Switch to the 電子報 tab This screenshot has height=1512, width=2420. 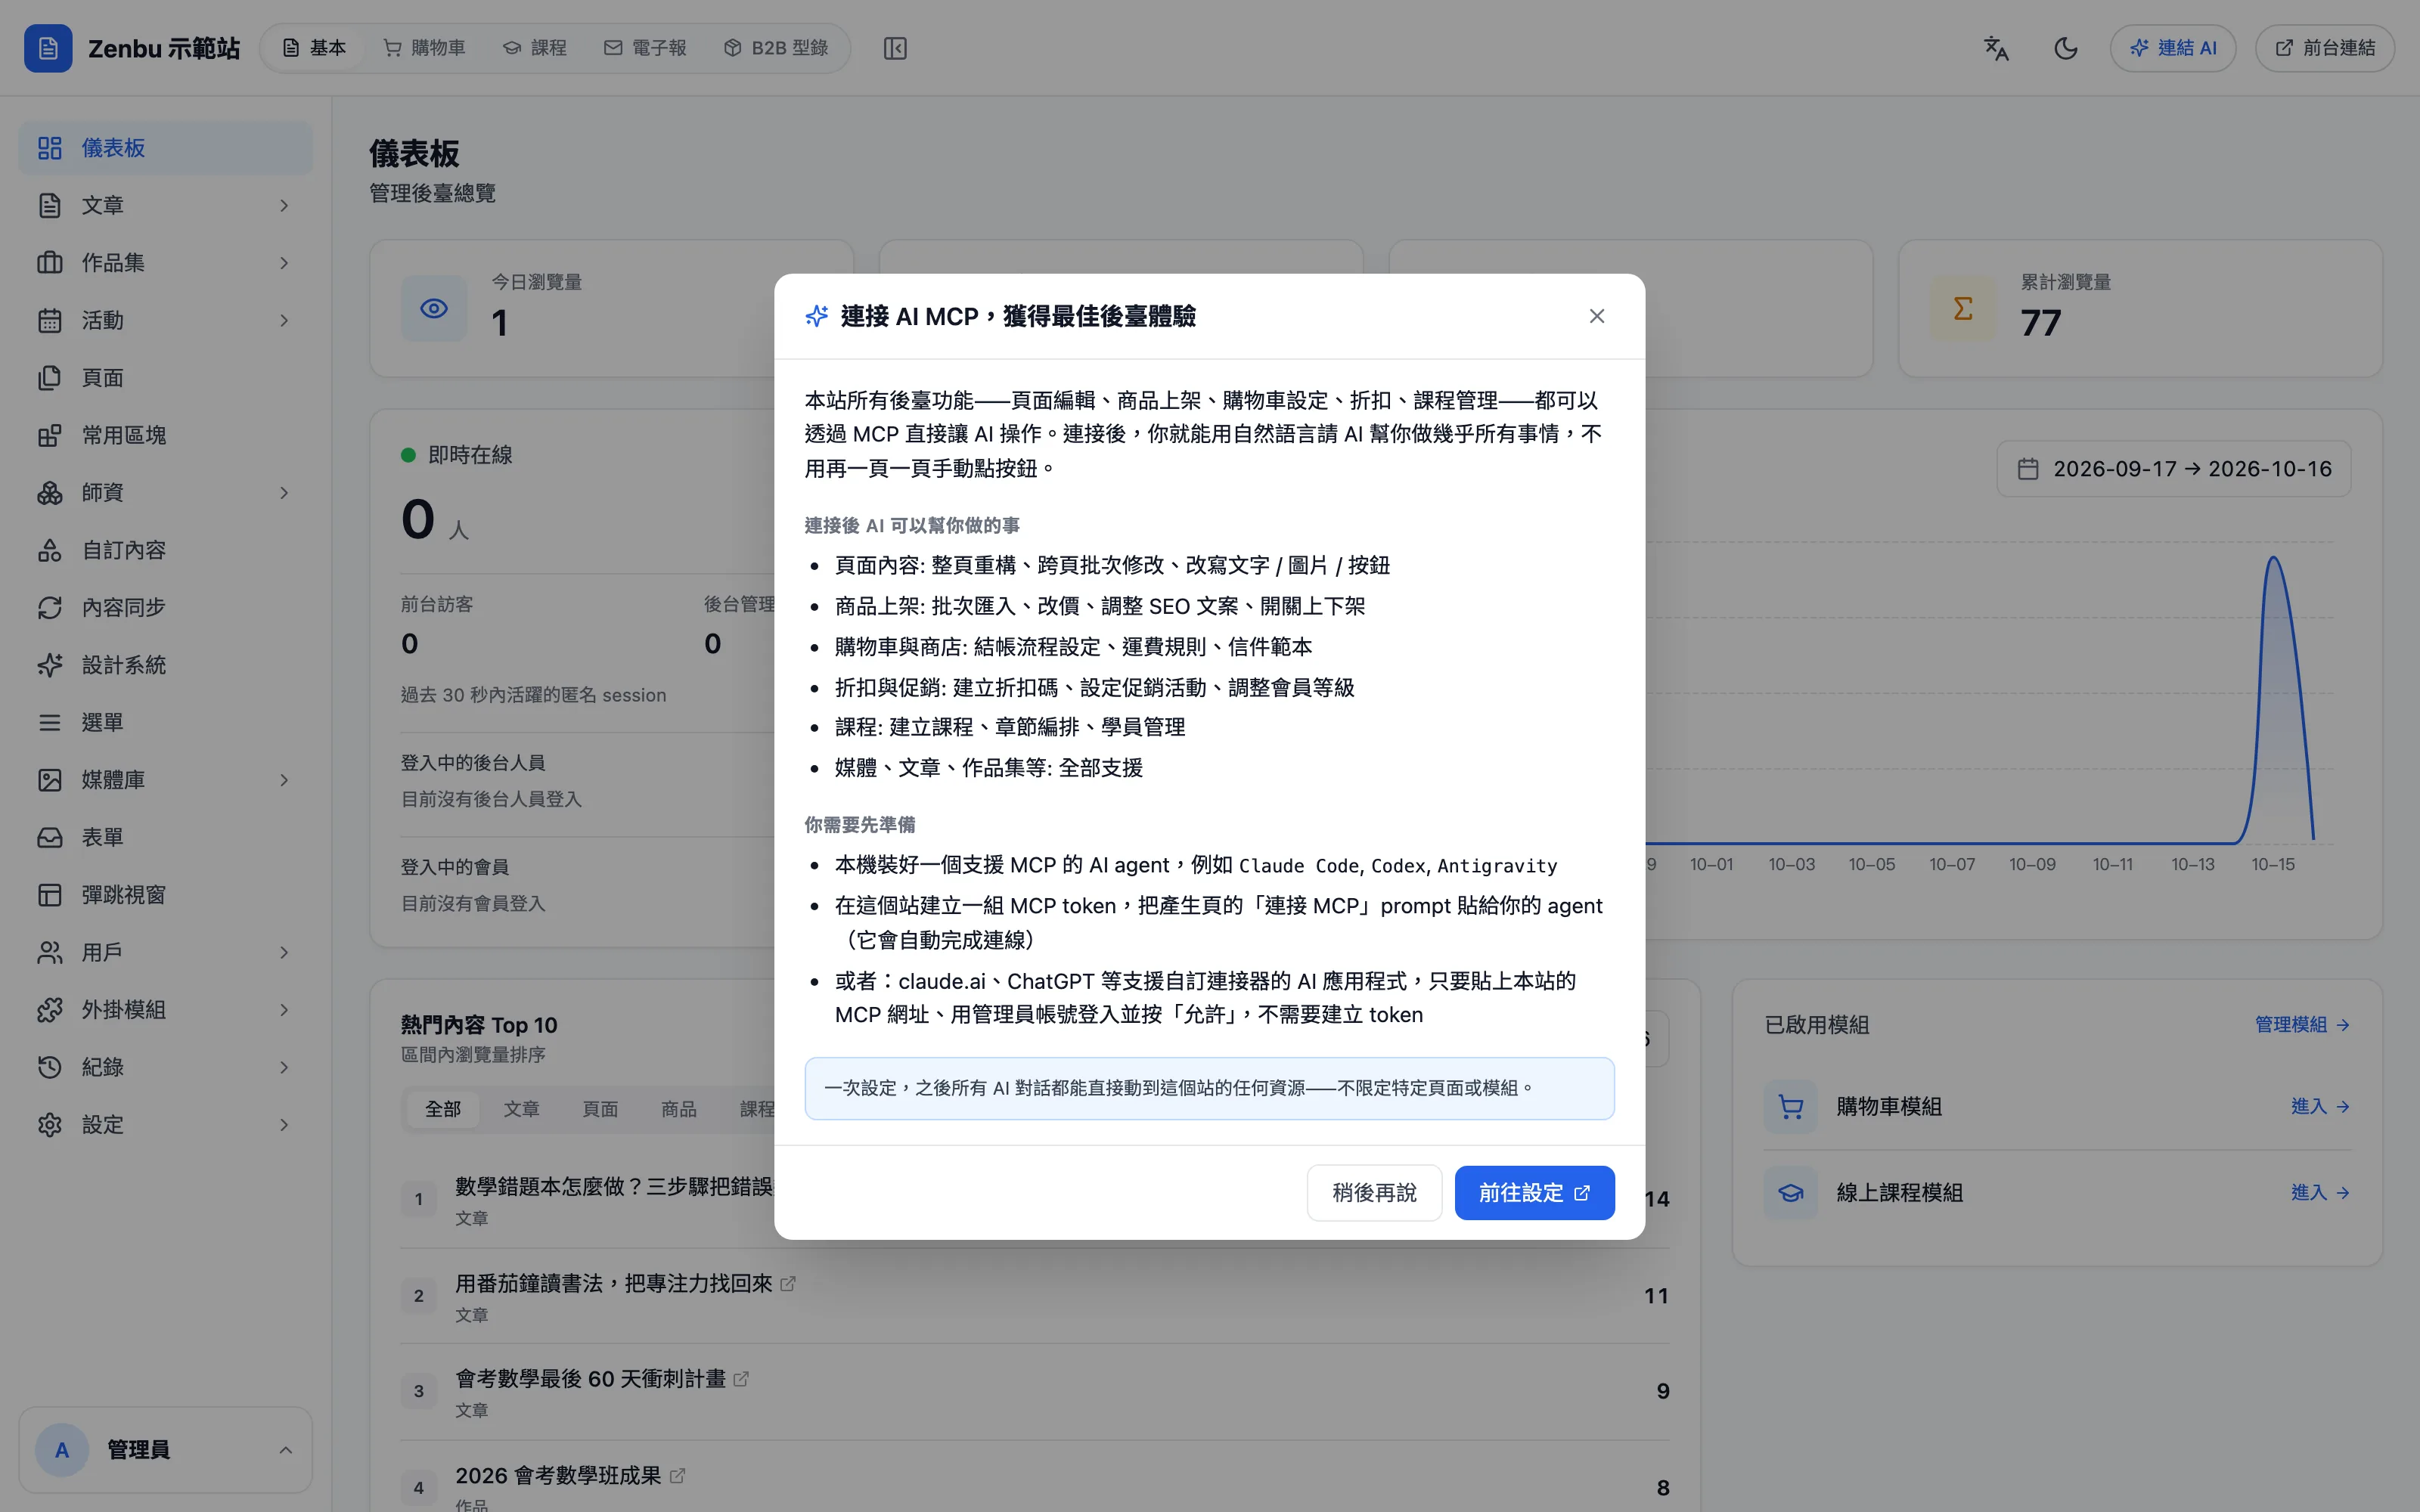pyautogui.click(x=645, y=48)
